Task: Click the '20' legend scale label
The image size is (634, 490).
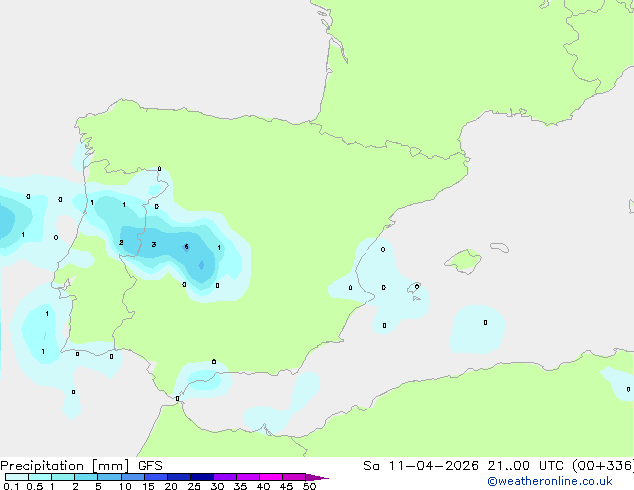Action: pos(171,486)
